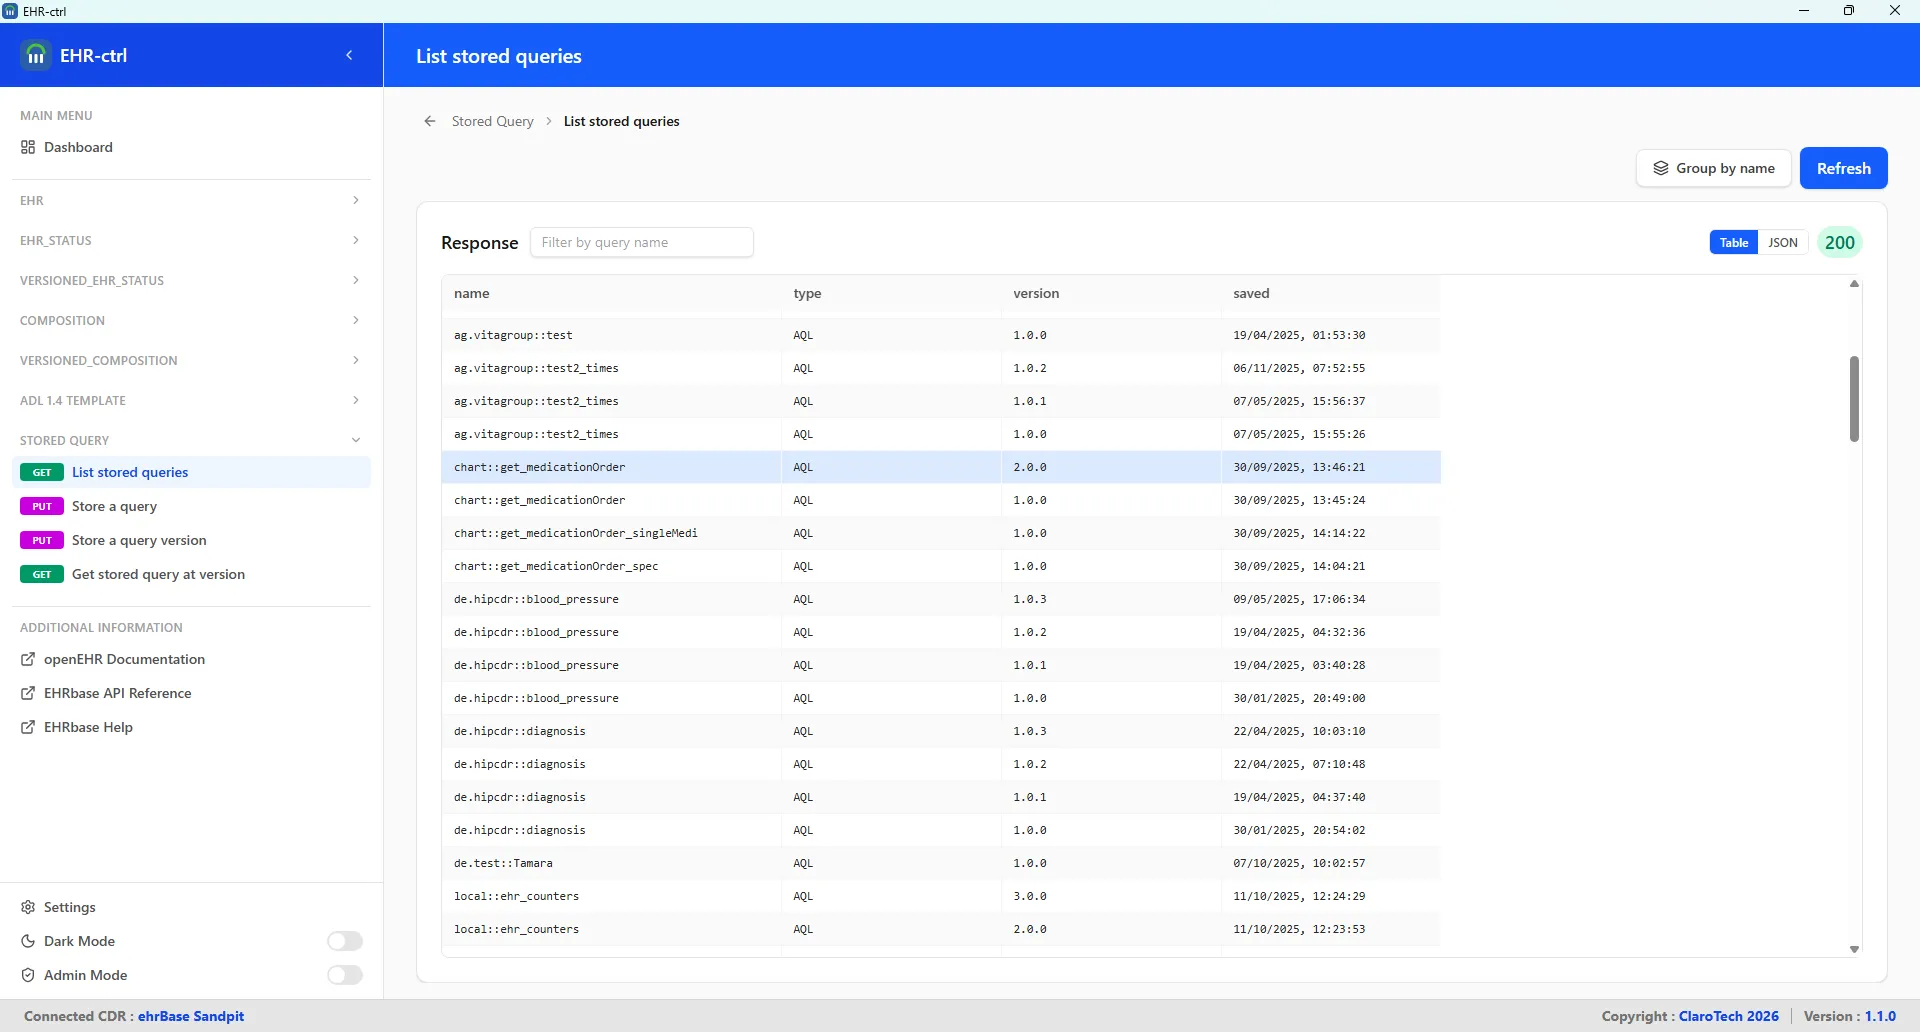Click the GET badge for List stored queries

tap(42, 472)
